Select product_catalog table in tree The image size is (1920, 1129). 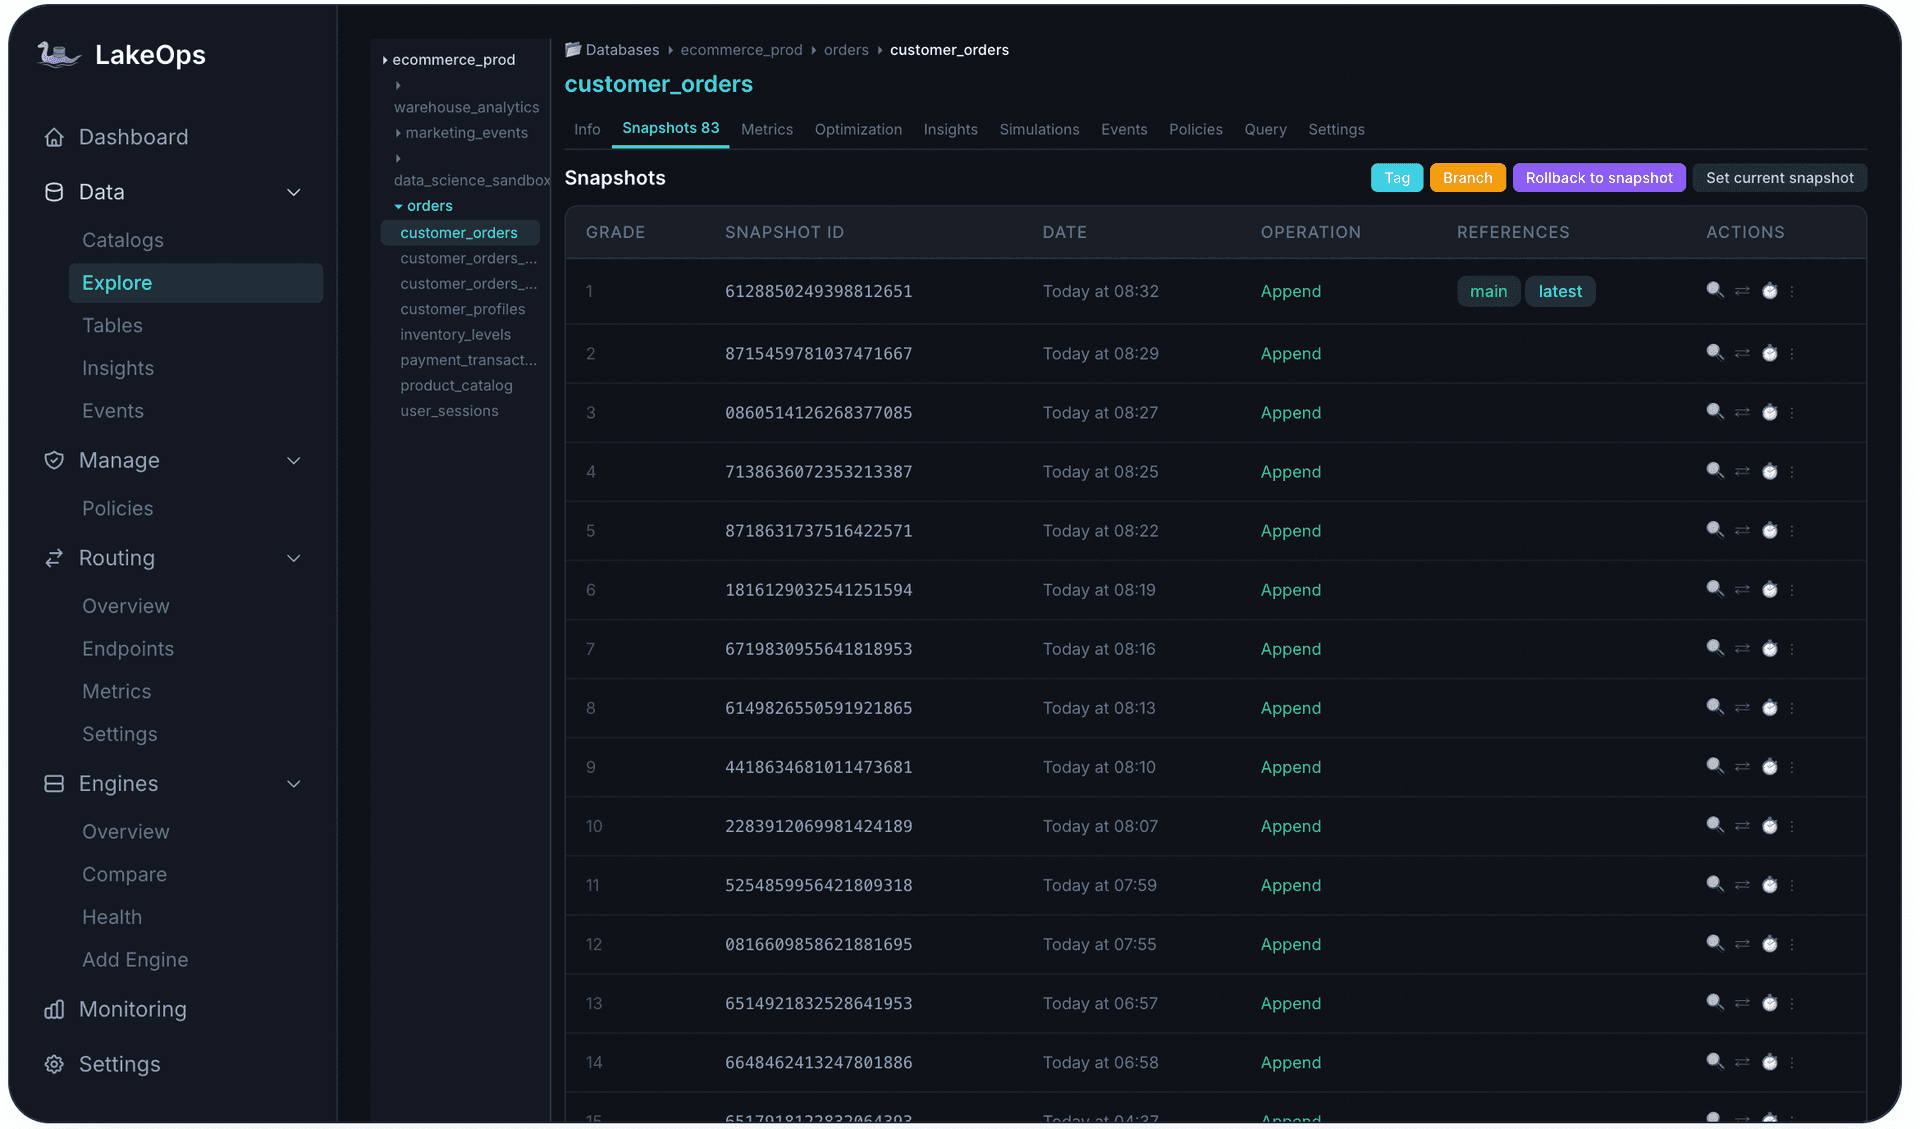coord(456,385)
